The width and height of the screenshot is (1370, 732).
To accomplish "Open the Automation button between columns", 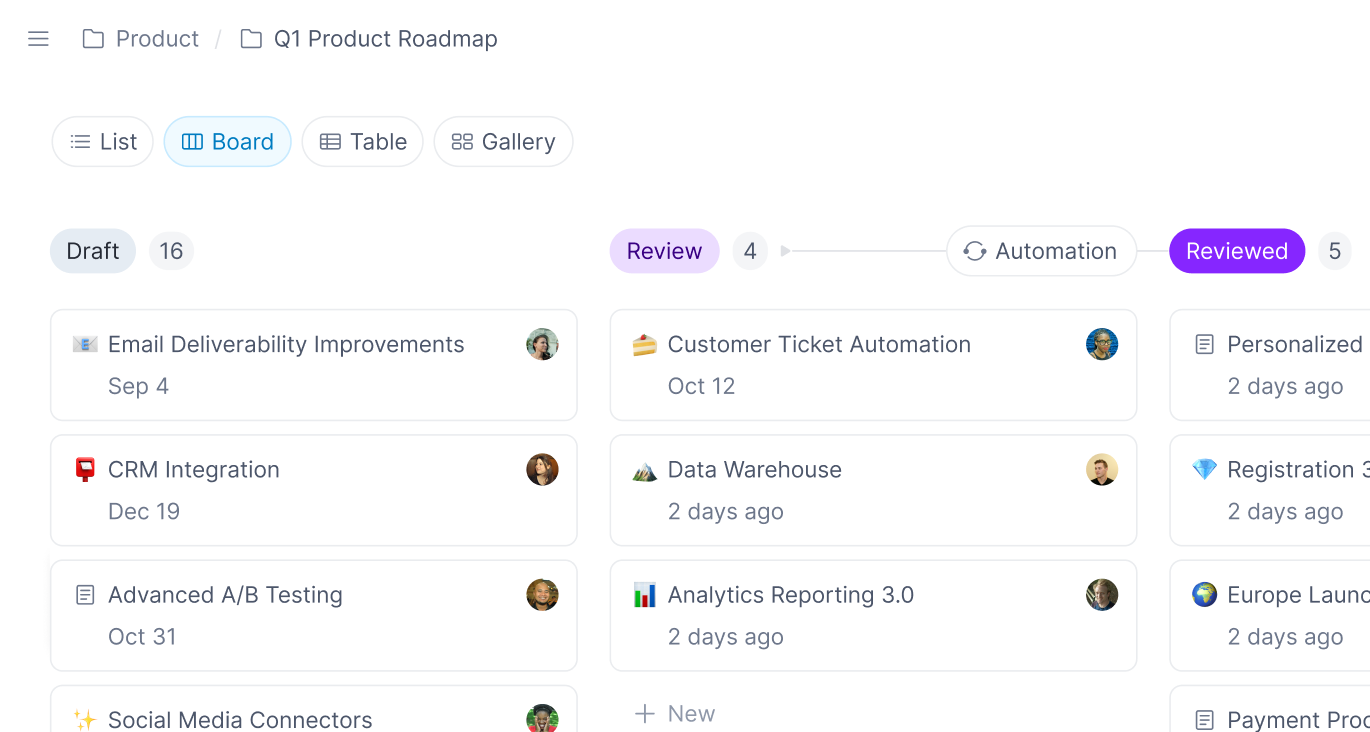I will pyautogui.click(x=1042, y=251).
